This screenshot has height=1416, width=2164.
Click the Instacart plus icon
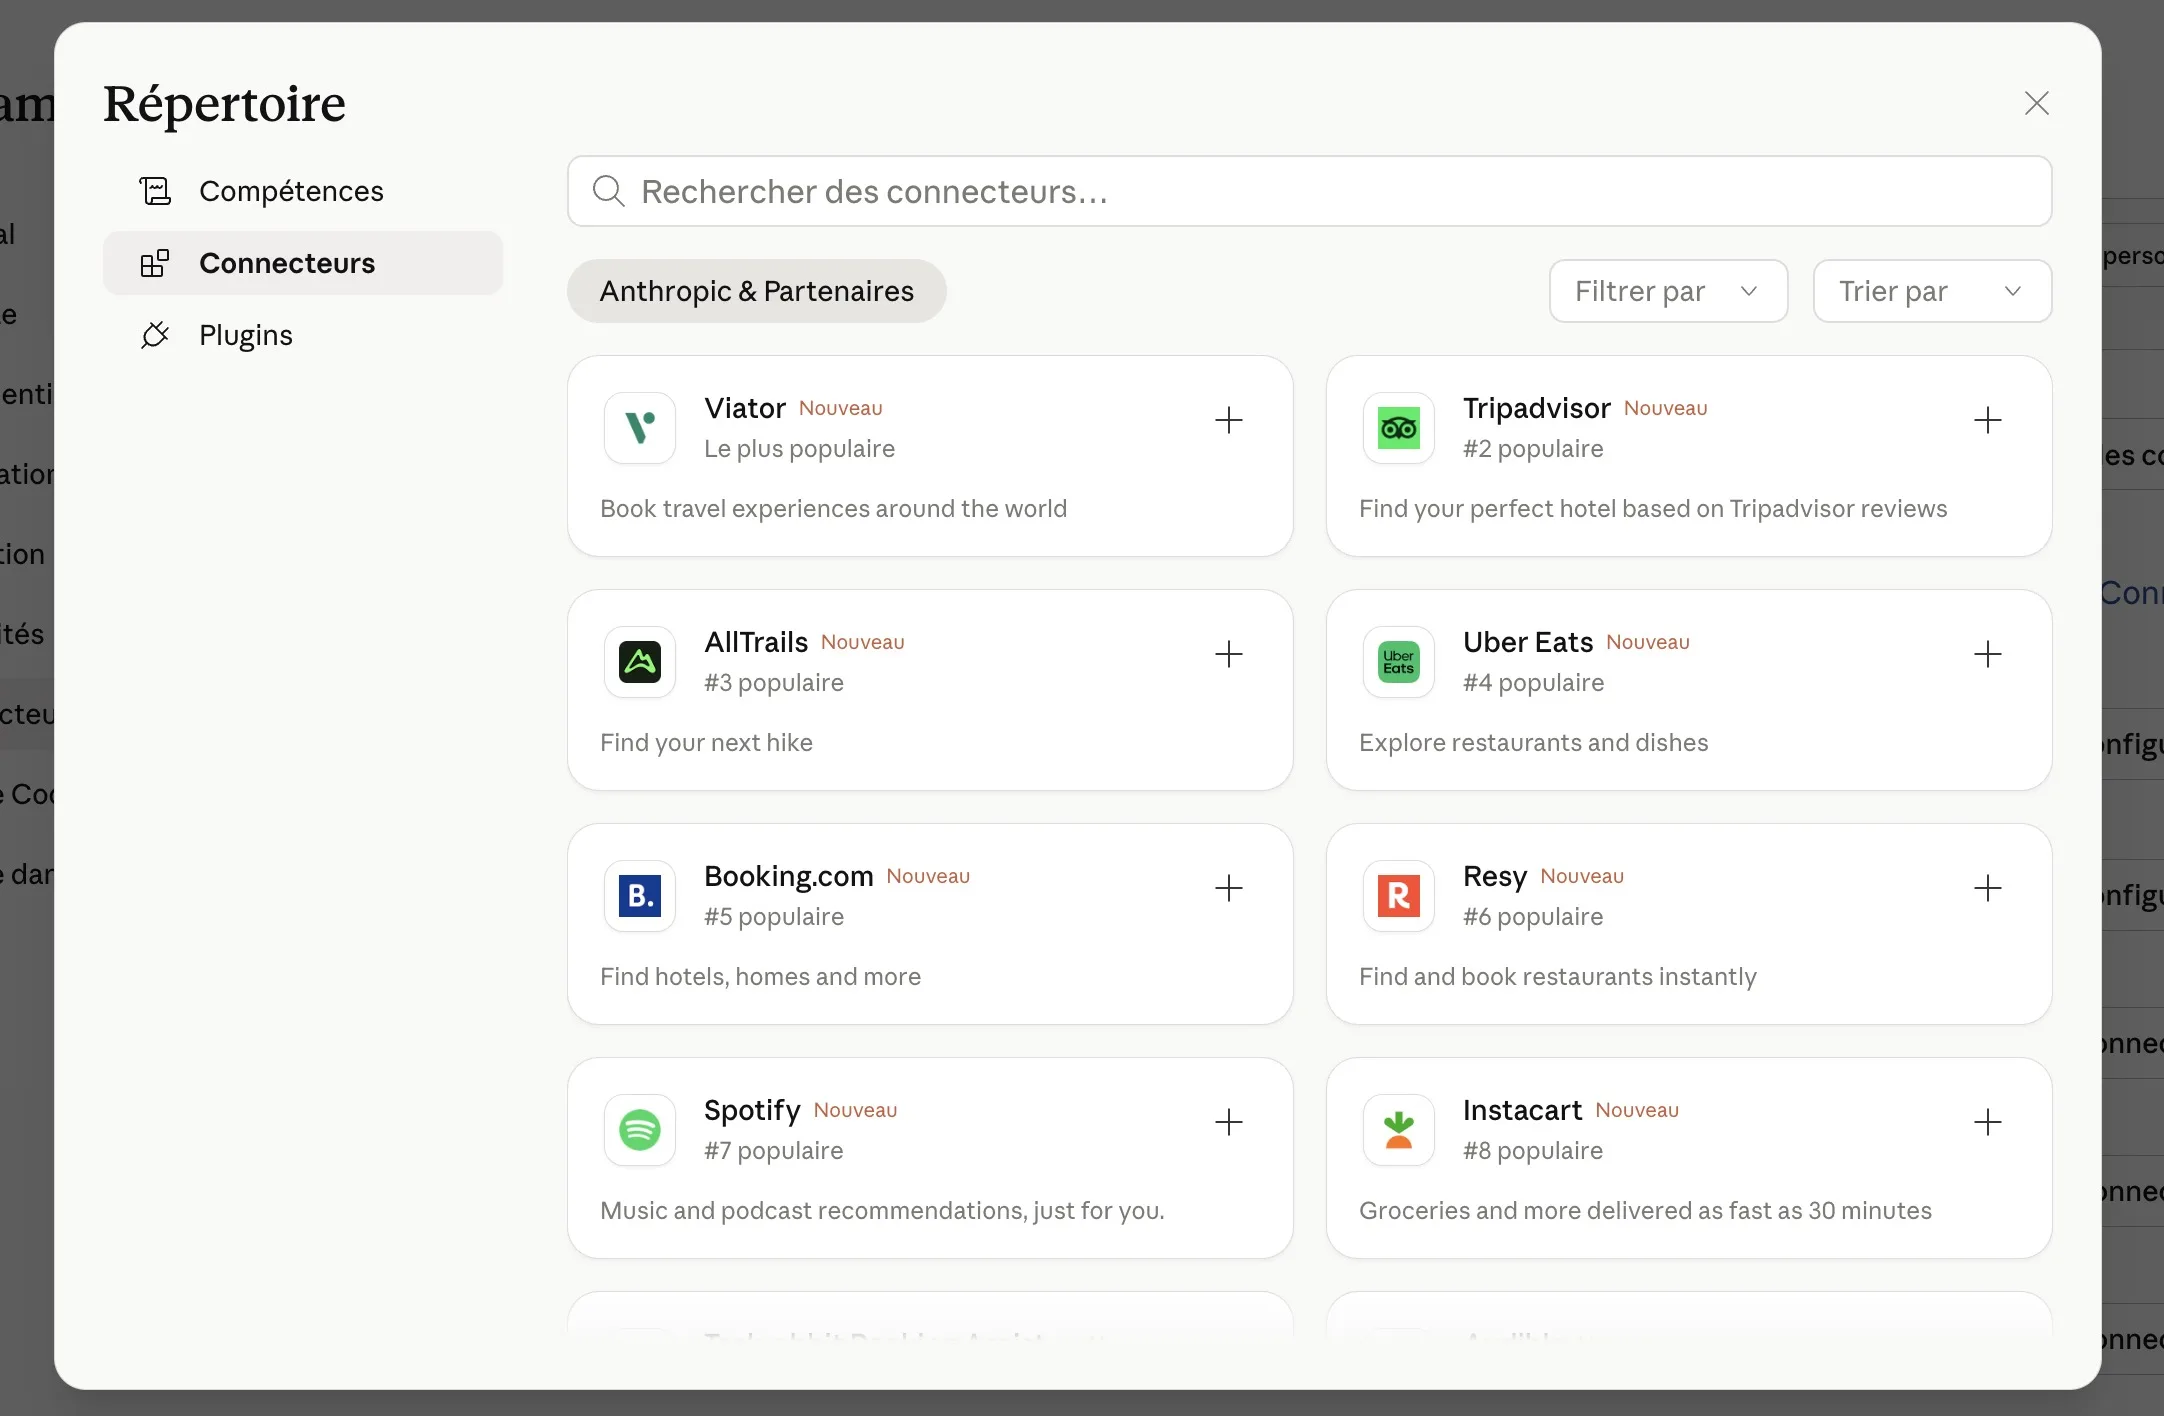tap(1987, 1122)
